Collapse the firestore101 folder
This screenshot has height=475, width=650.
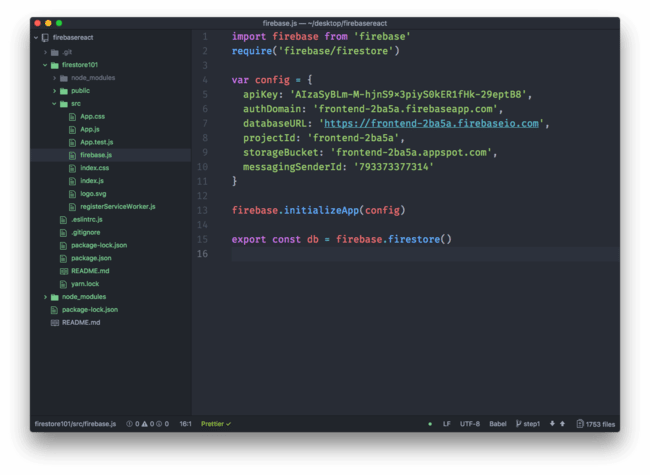click(45, 65)
